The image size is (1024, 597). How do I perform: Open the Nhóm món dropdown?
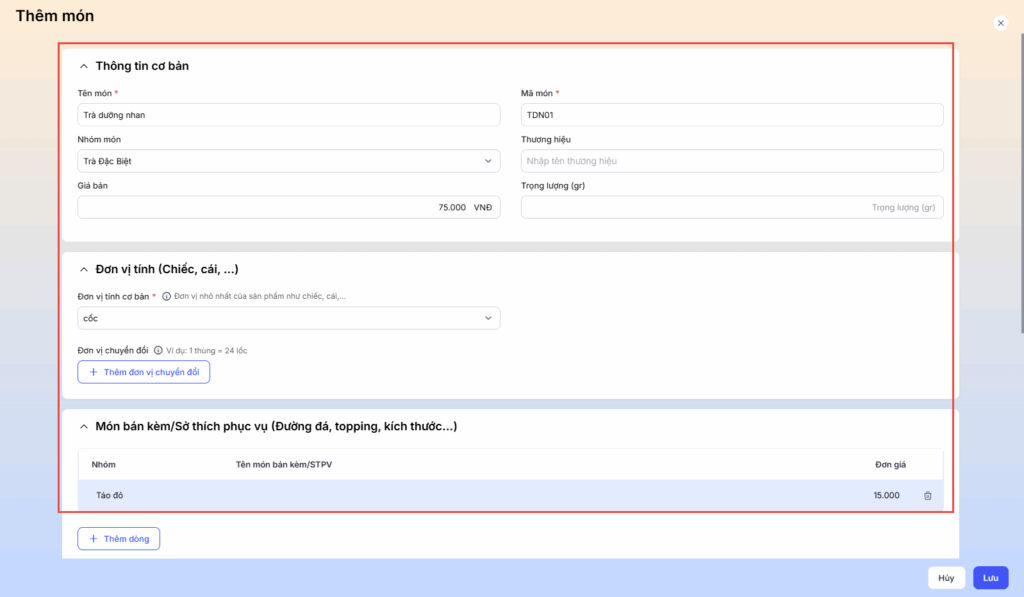point(288,161)
